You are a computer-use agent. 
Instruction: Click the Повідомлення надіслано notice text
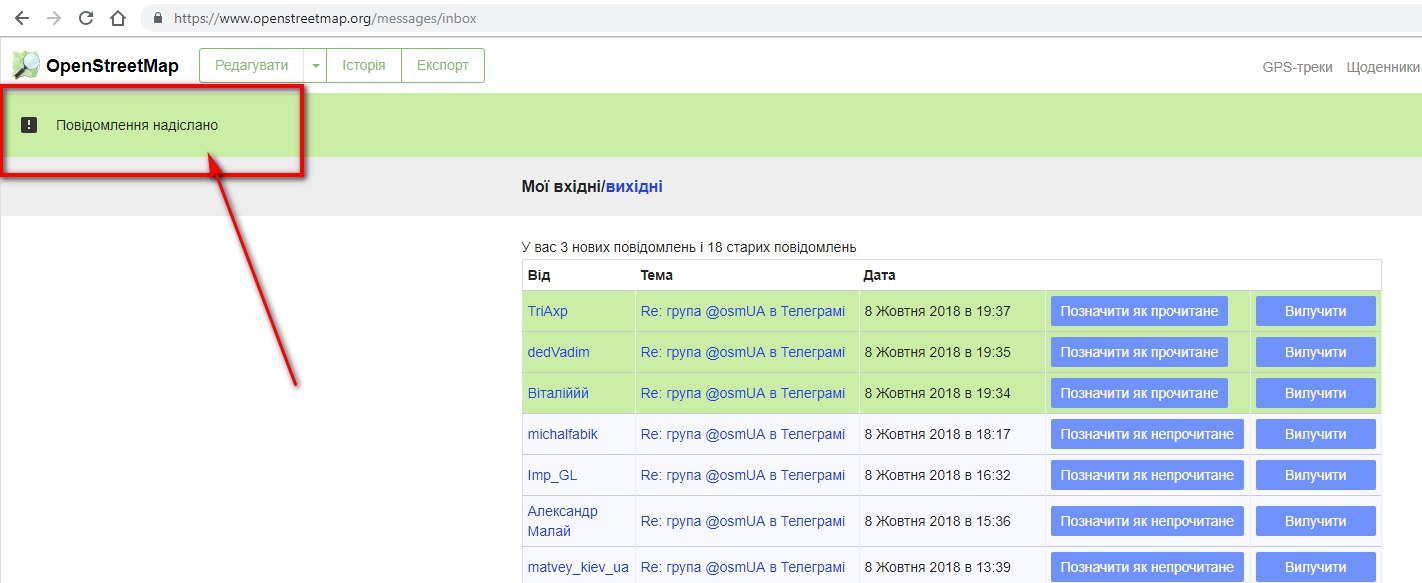(x=137, y=125)
